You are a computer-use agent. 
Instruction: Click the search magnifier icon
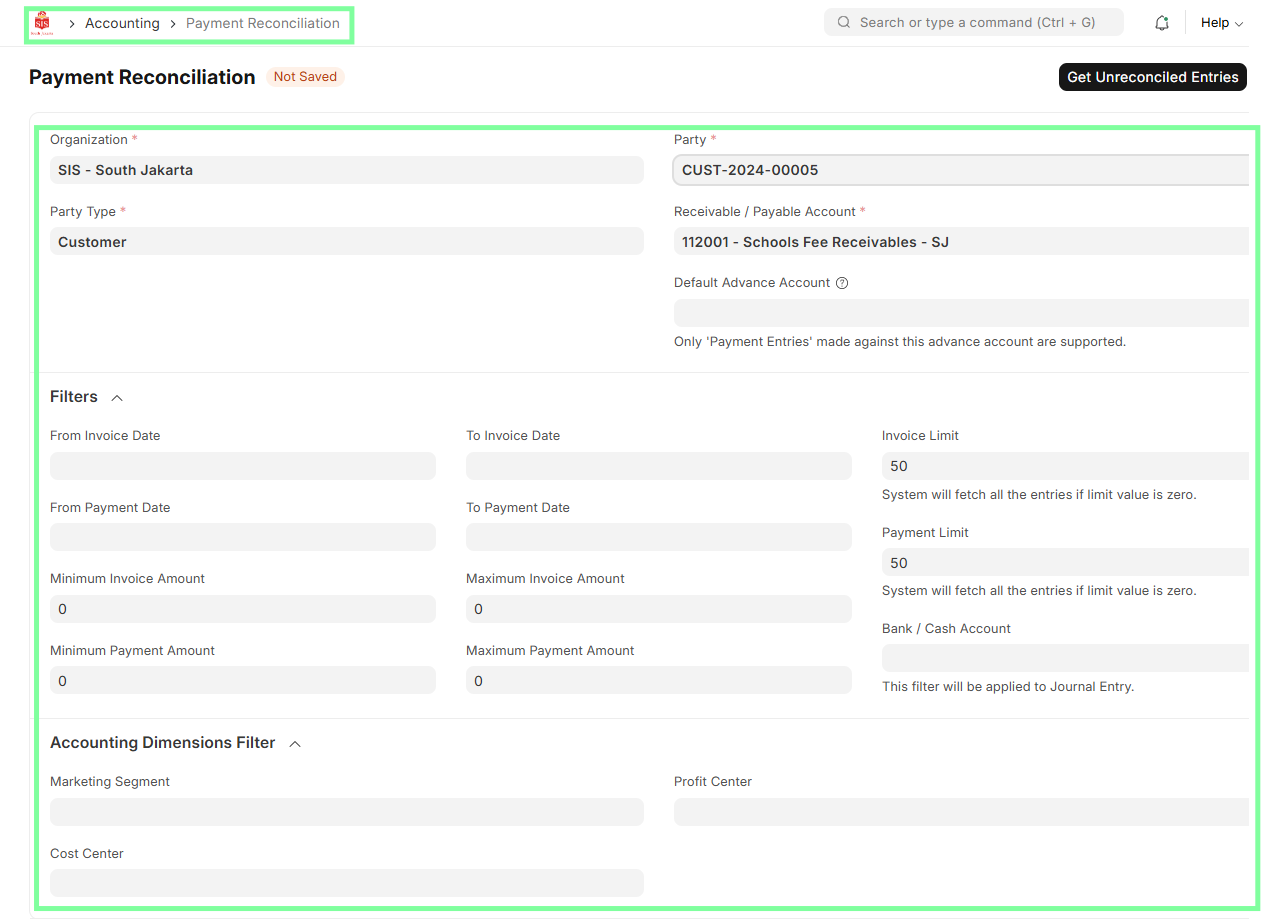pos(843,21)
